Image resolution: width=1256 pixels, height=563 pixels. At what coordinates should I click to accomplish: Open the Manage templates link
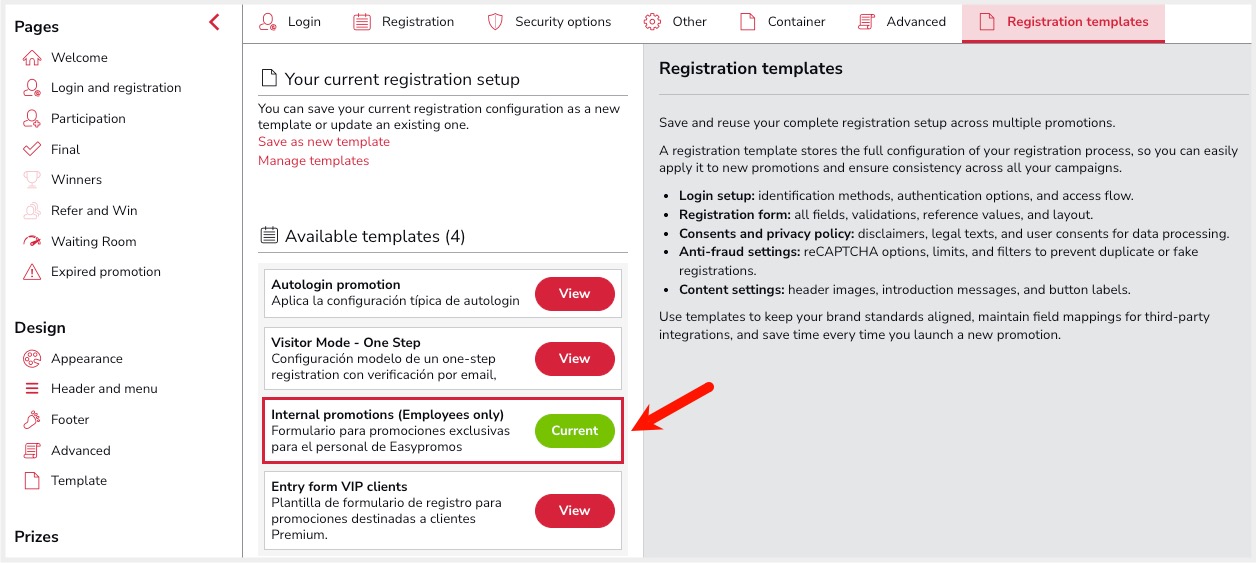[313, 161]
